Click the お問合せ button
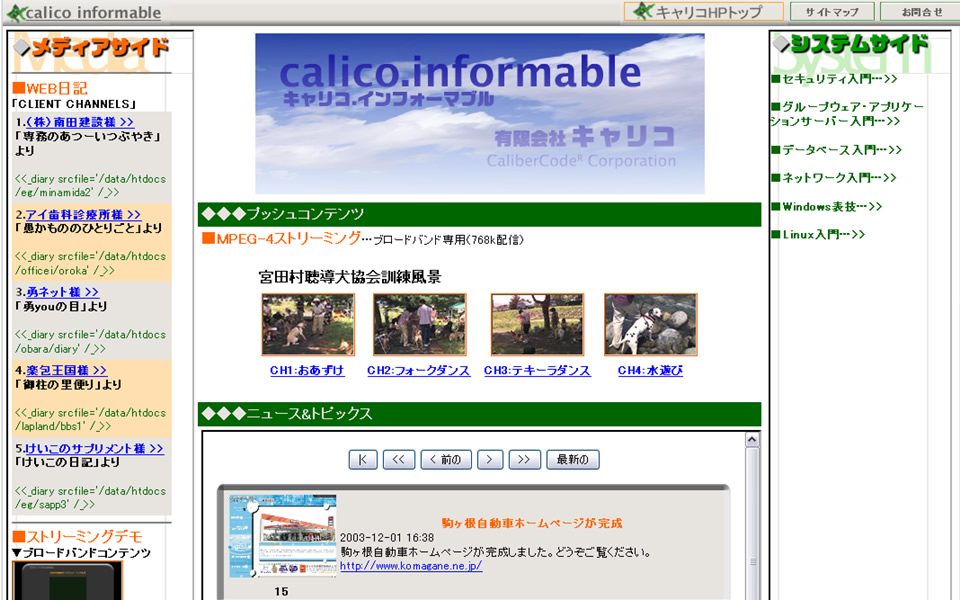960x600 pixels. 920,12
